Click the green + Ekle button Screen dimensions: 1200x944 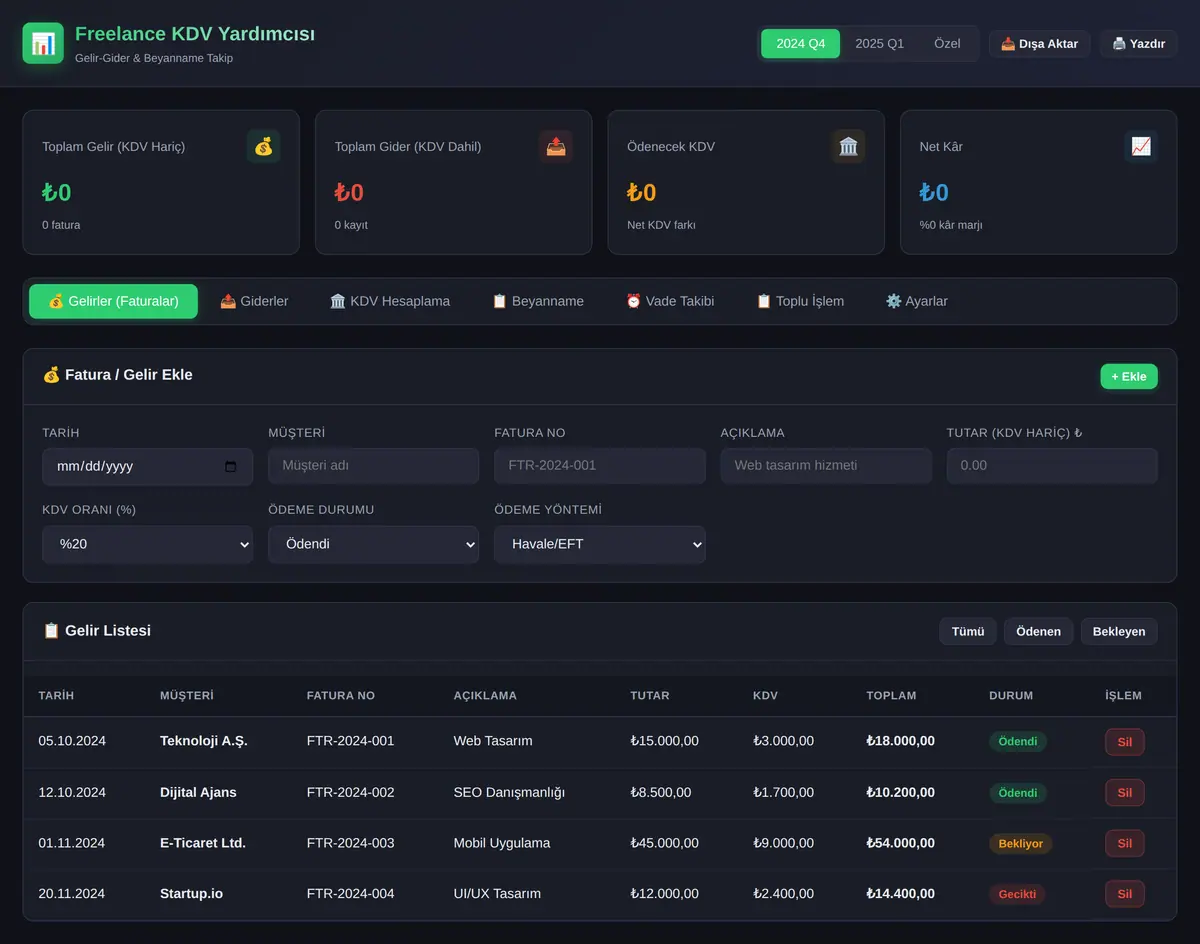point(1129,377)
